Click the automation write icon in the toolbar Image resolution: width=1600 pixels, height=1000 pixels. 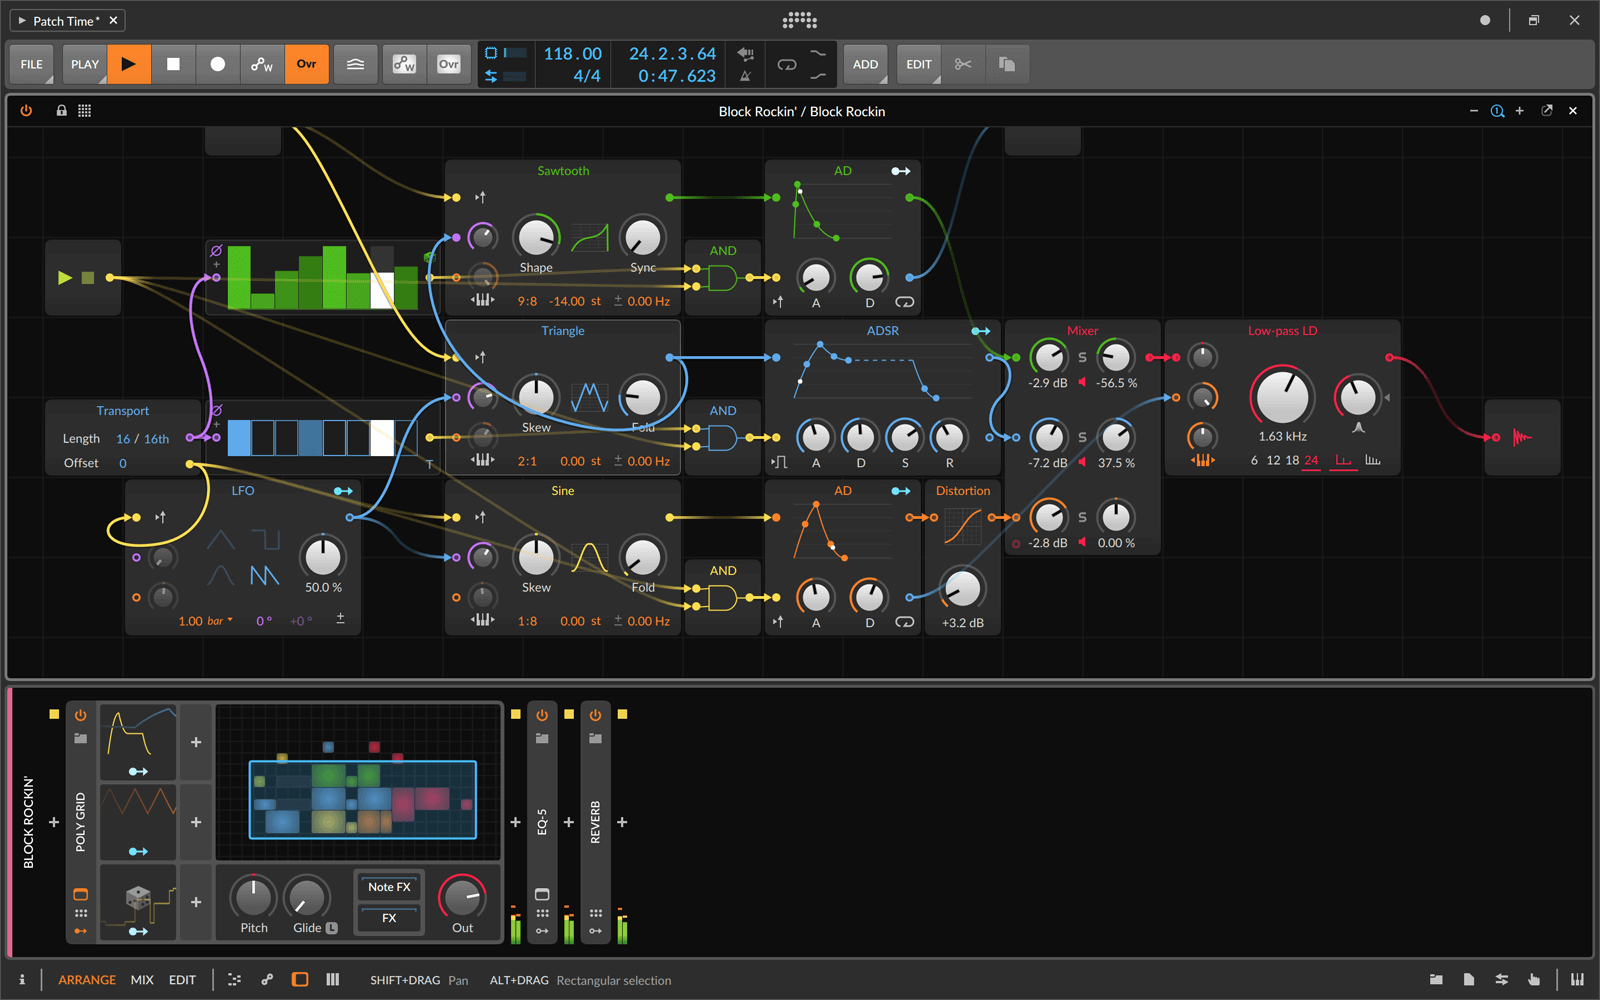pos(262,64)
